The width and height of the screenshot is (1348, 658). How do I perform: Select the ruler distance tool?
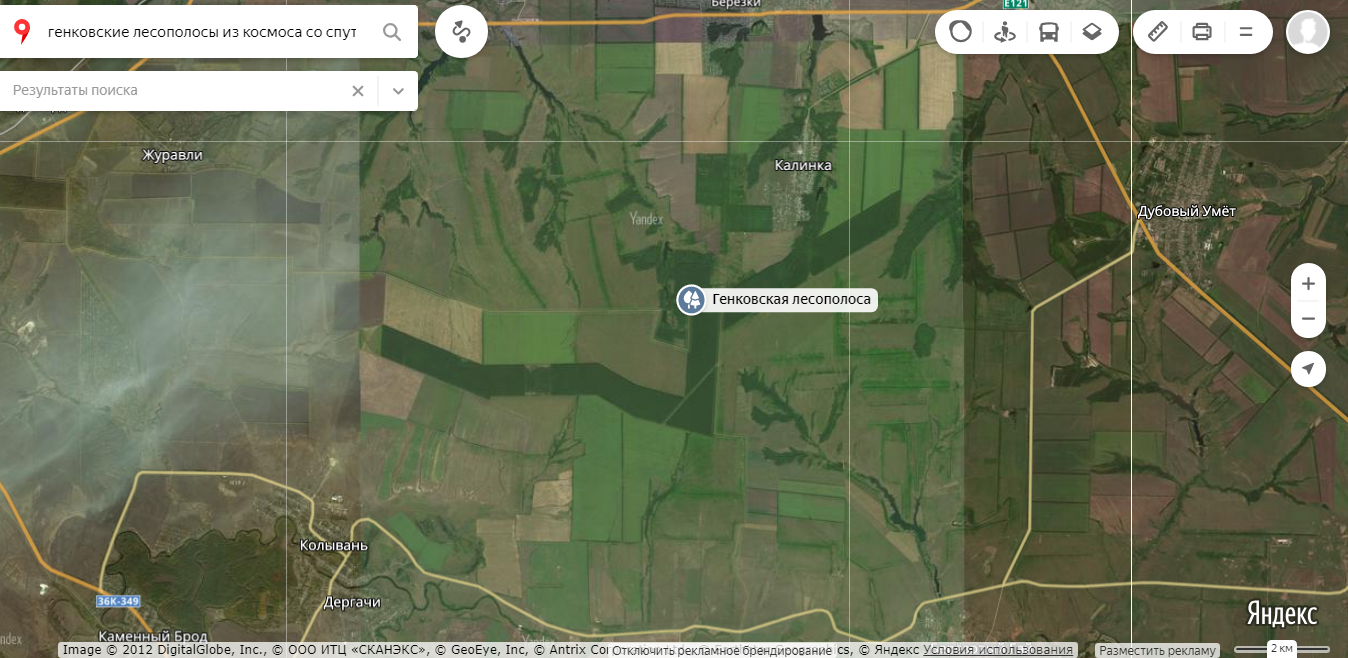point(1158,32)
